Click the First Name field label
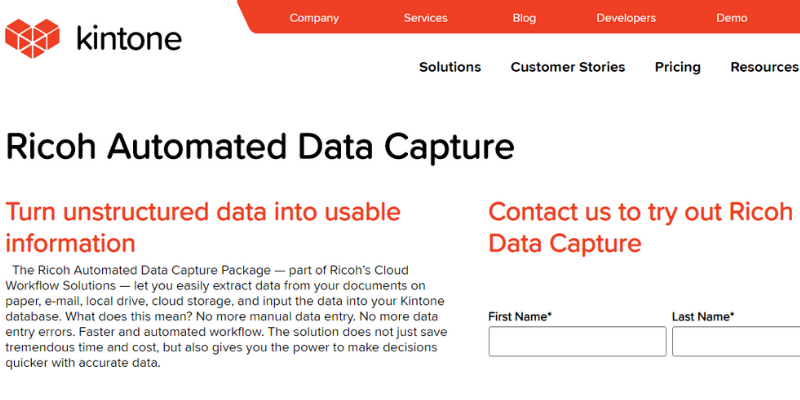The image size is (800, 400). (520, 316)
